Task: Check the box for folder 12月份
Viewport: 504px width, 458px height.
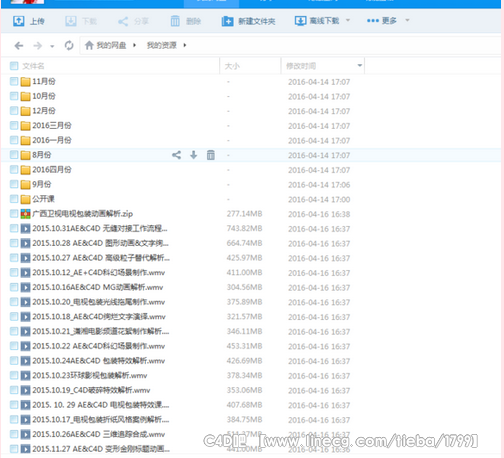Action: click(x=14, y=111)
